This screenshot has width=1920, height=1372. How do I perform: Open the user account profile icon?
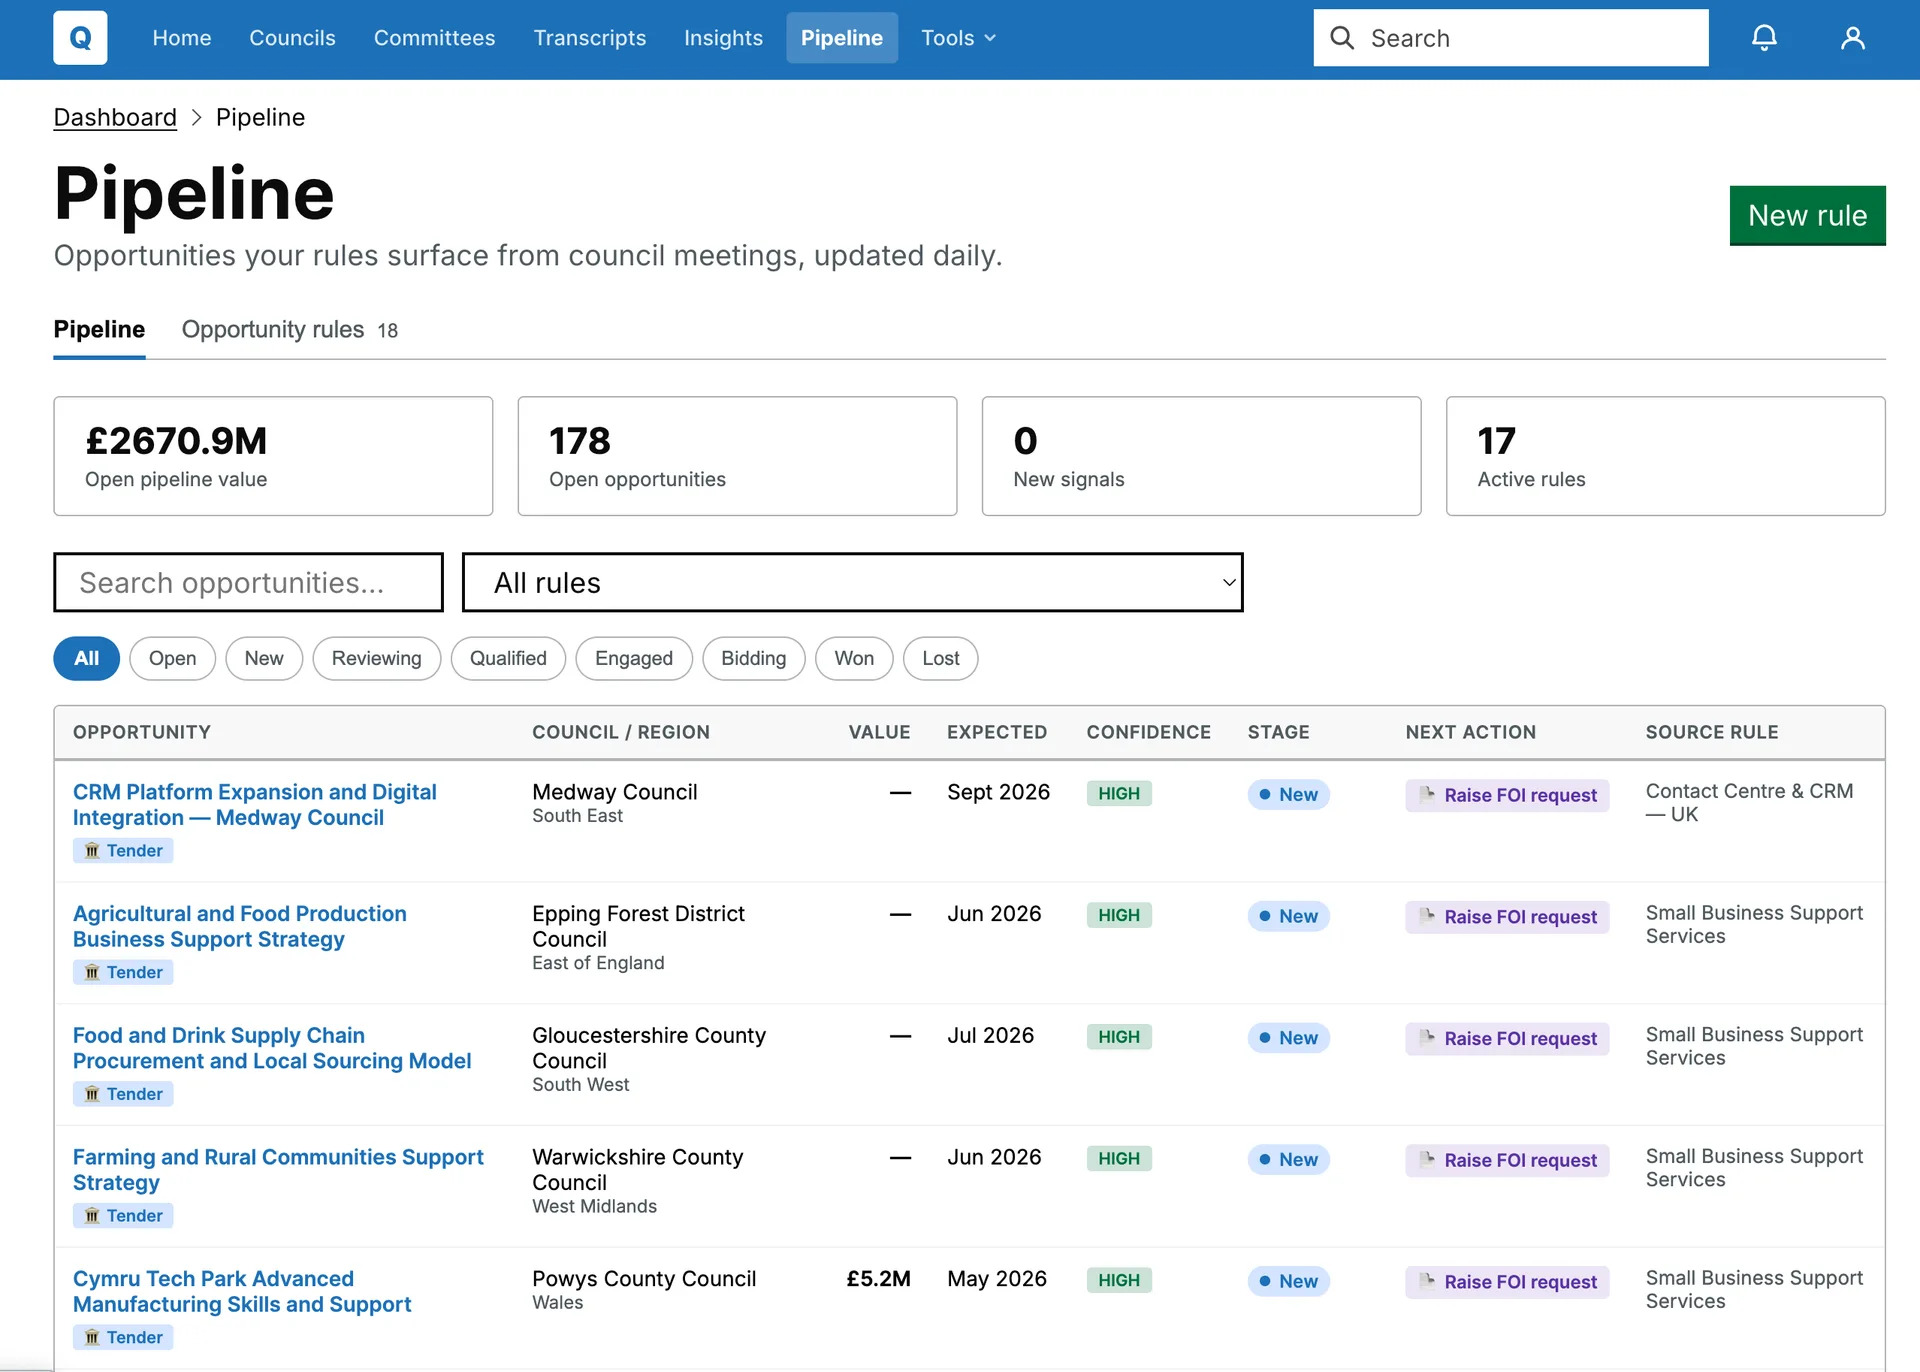(1852, 38)
